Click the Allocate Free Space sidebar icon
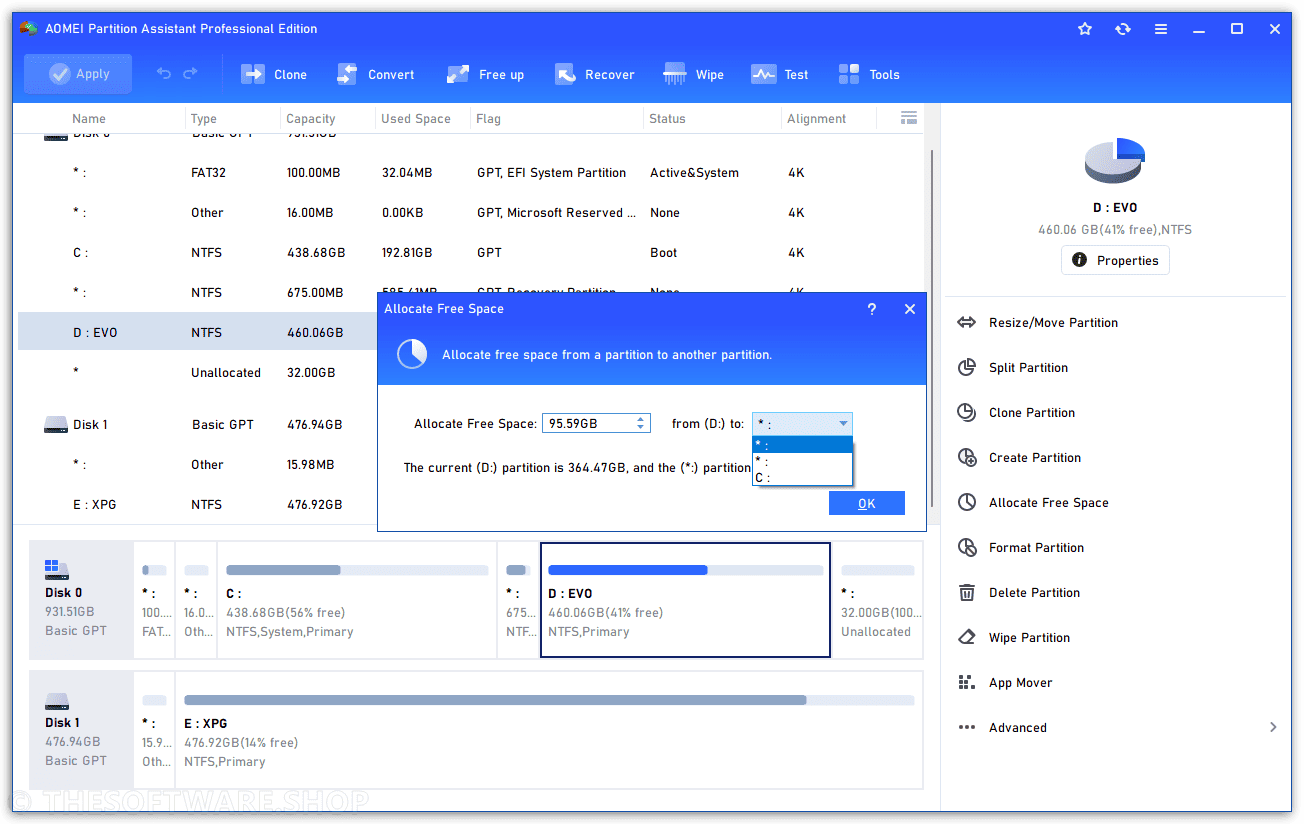 tap(967, 502)
